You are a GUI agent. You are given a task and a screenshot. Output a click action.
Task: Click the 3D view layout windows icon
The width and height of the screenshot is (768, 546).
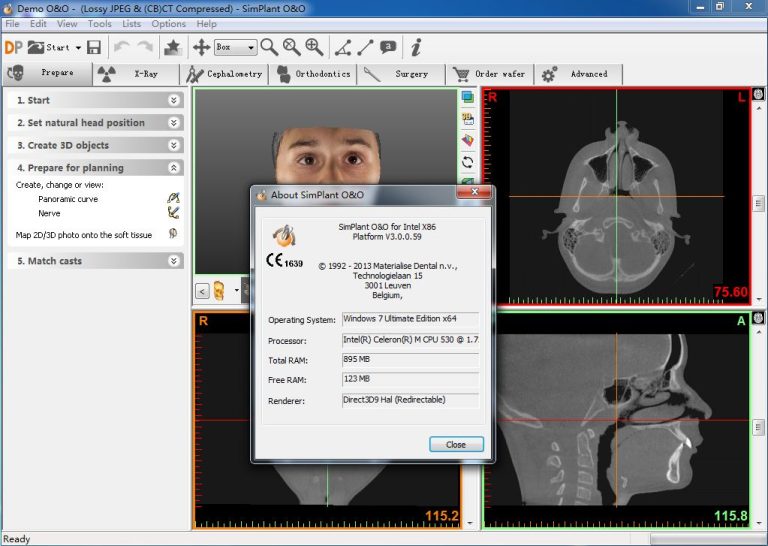pos(468,97)
